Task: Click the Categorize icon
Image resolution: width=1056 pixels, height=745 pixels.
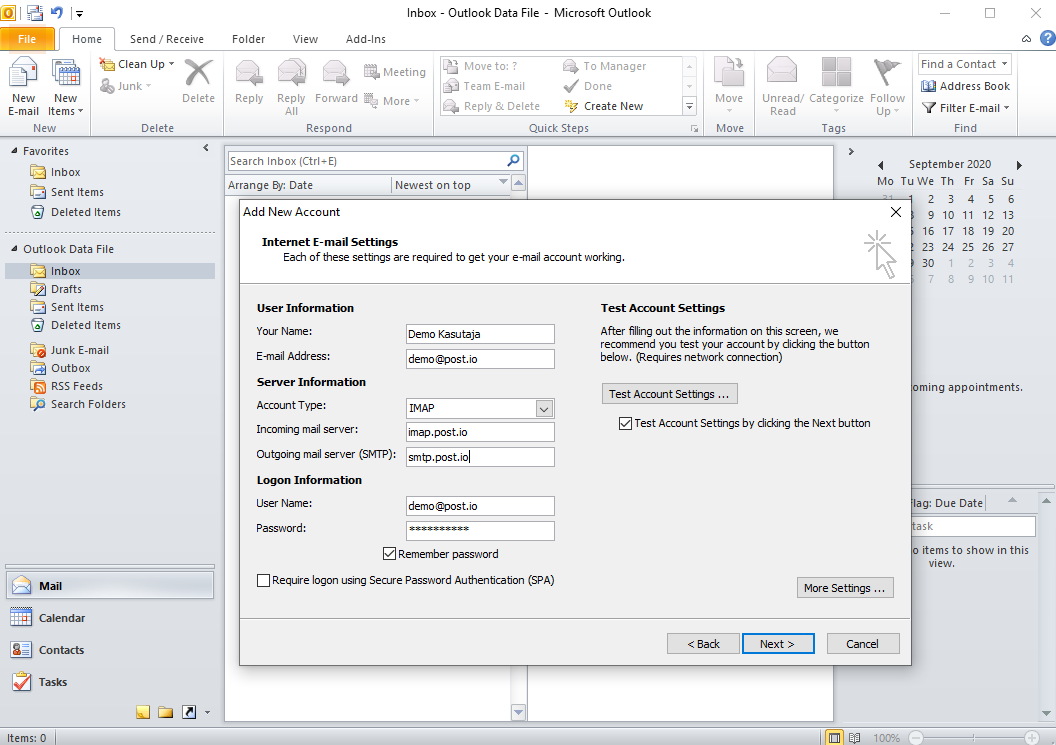Action: click(836, 73)
